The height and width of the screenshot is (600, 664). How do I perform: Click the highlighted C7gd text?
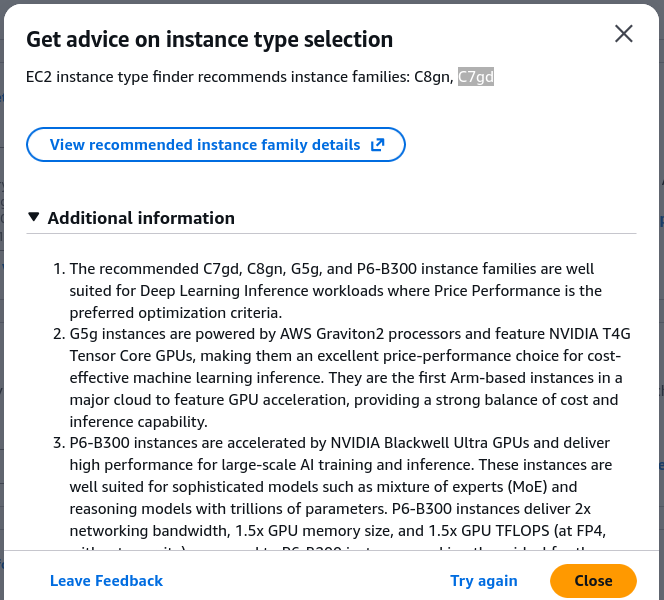(476, 77)
